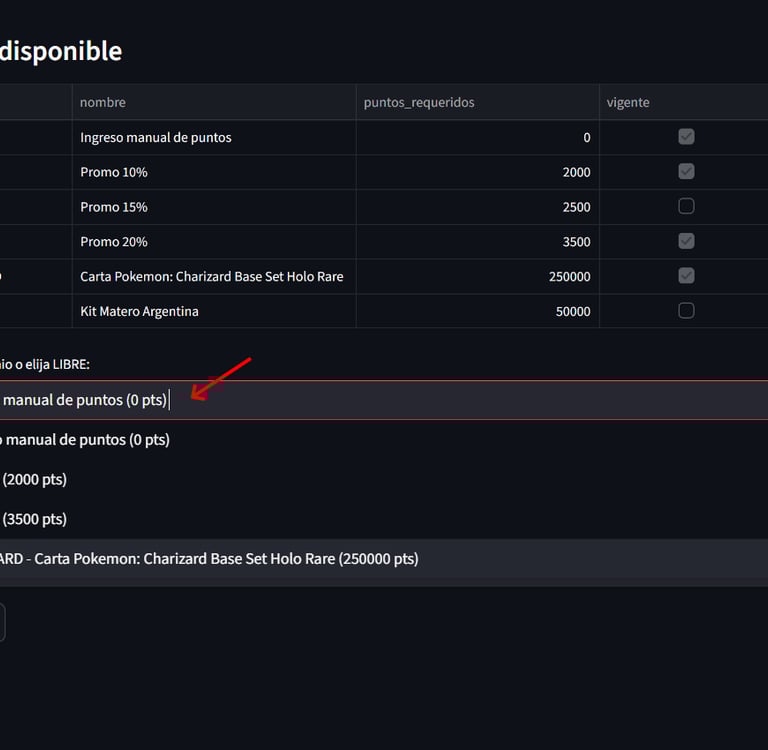Screen dimensions: 768x750
Task: Select the vigente column header
Action: click(628, 102)
